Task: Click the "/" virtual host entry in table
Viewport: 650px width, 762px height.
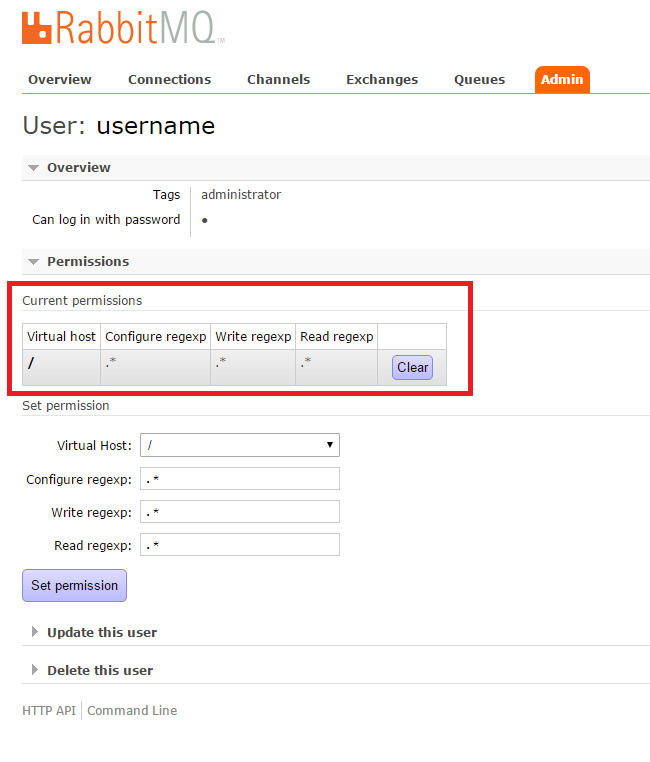Action: 31,364
